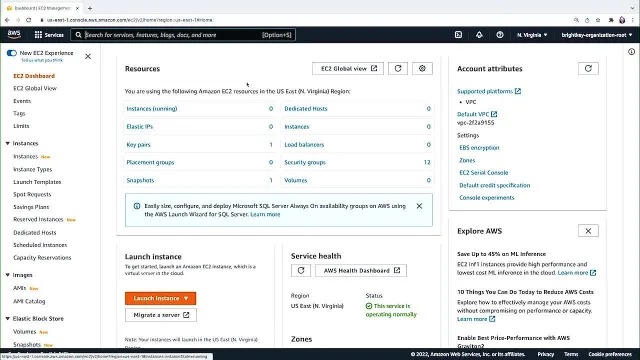
Task: Click the EC2 Global view button
Action: tap(348, 69)
